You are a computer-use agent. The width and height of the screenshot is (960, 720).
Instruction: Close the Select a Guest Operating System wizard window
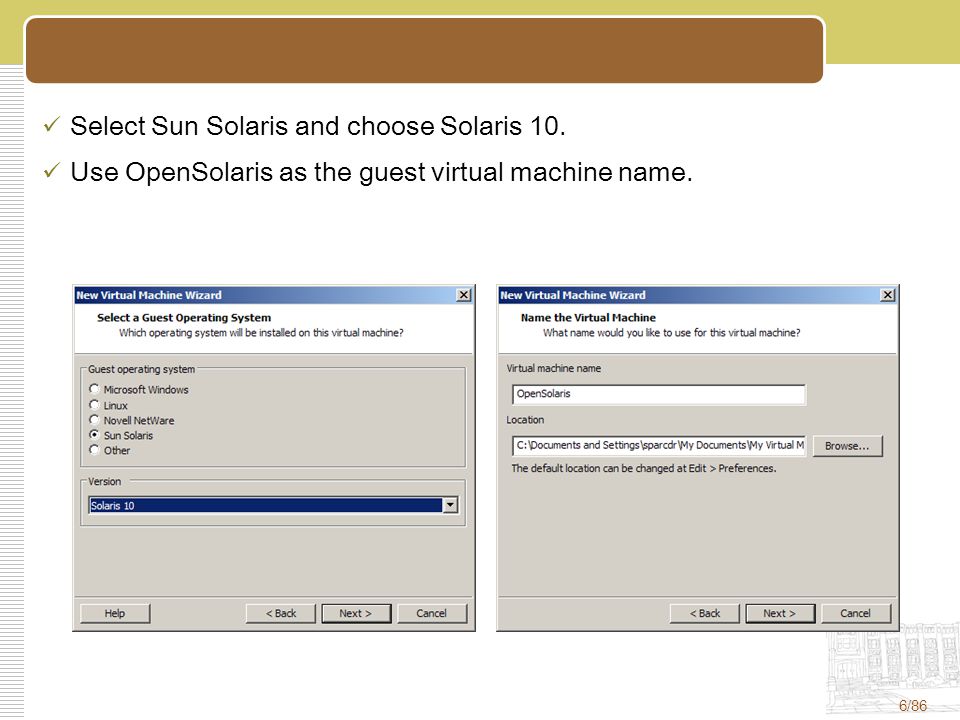pyautogui.click(x=463, y=295)
